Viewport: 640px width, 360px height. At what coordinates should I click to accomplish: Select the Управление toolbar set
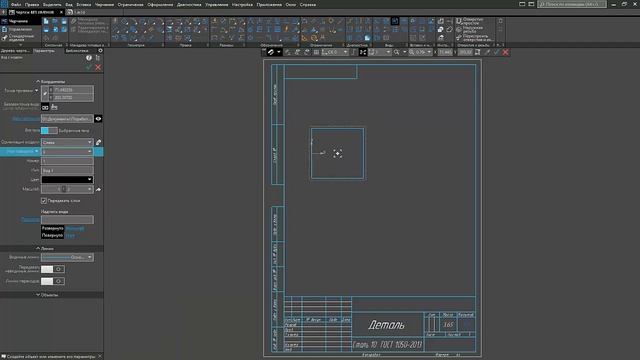[20, 29]
